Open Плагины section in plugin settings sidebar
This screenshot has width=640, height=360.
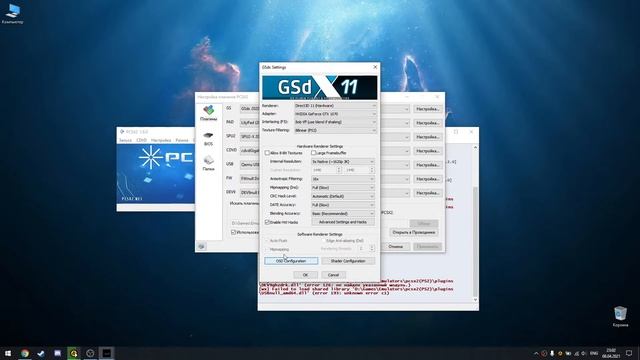click(x=208, y=113)
